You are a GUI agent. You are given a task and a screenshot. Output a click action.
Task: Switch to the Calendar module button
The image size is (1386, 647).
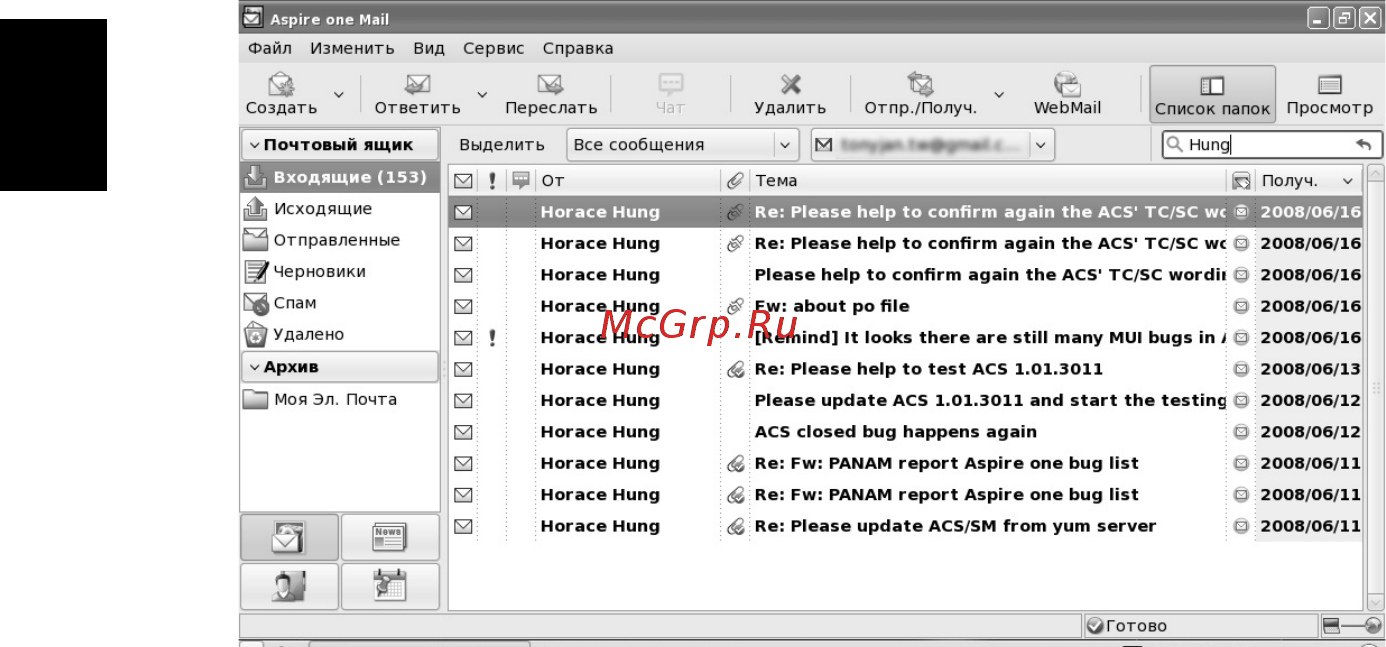tap(389, 586)
